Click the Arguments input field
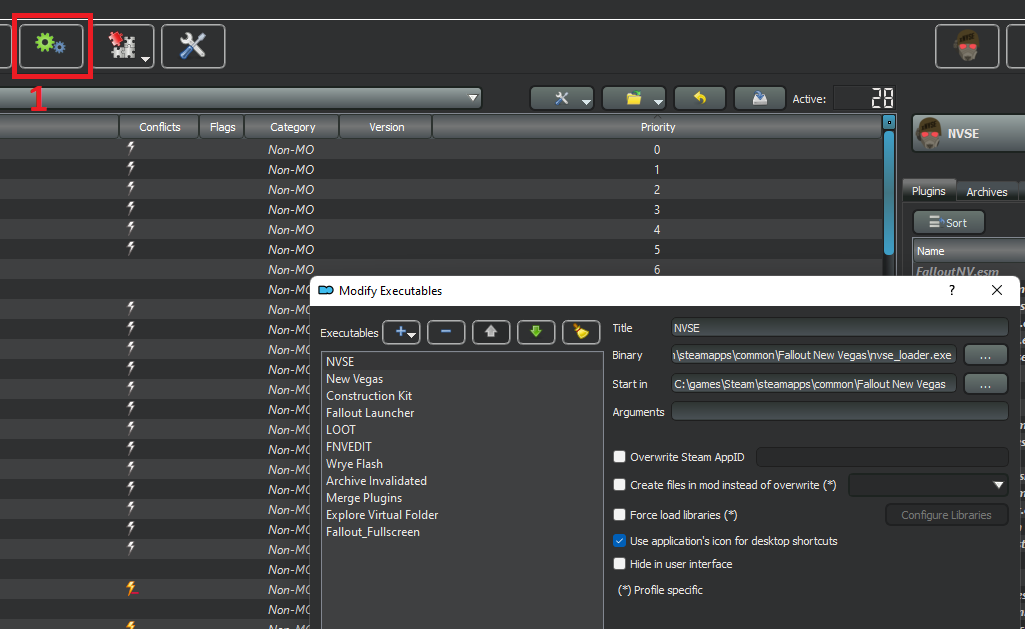Screen dimensions: 1025x629 (x=840, y=412)
